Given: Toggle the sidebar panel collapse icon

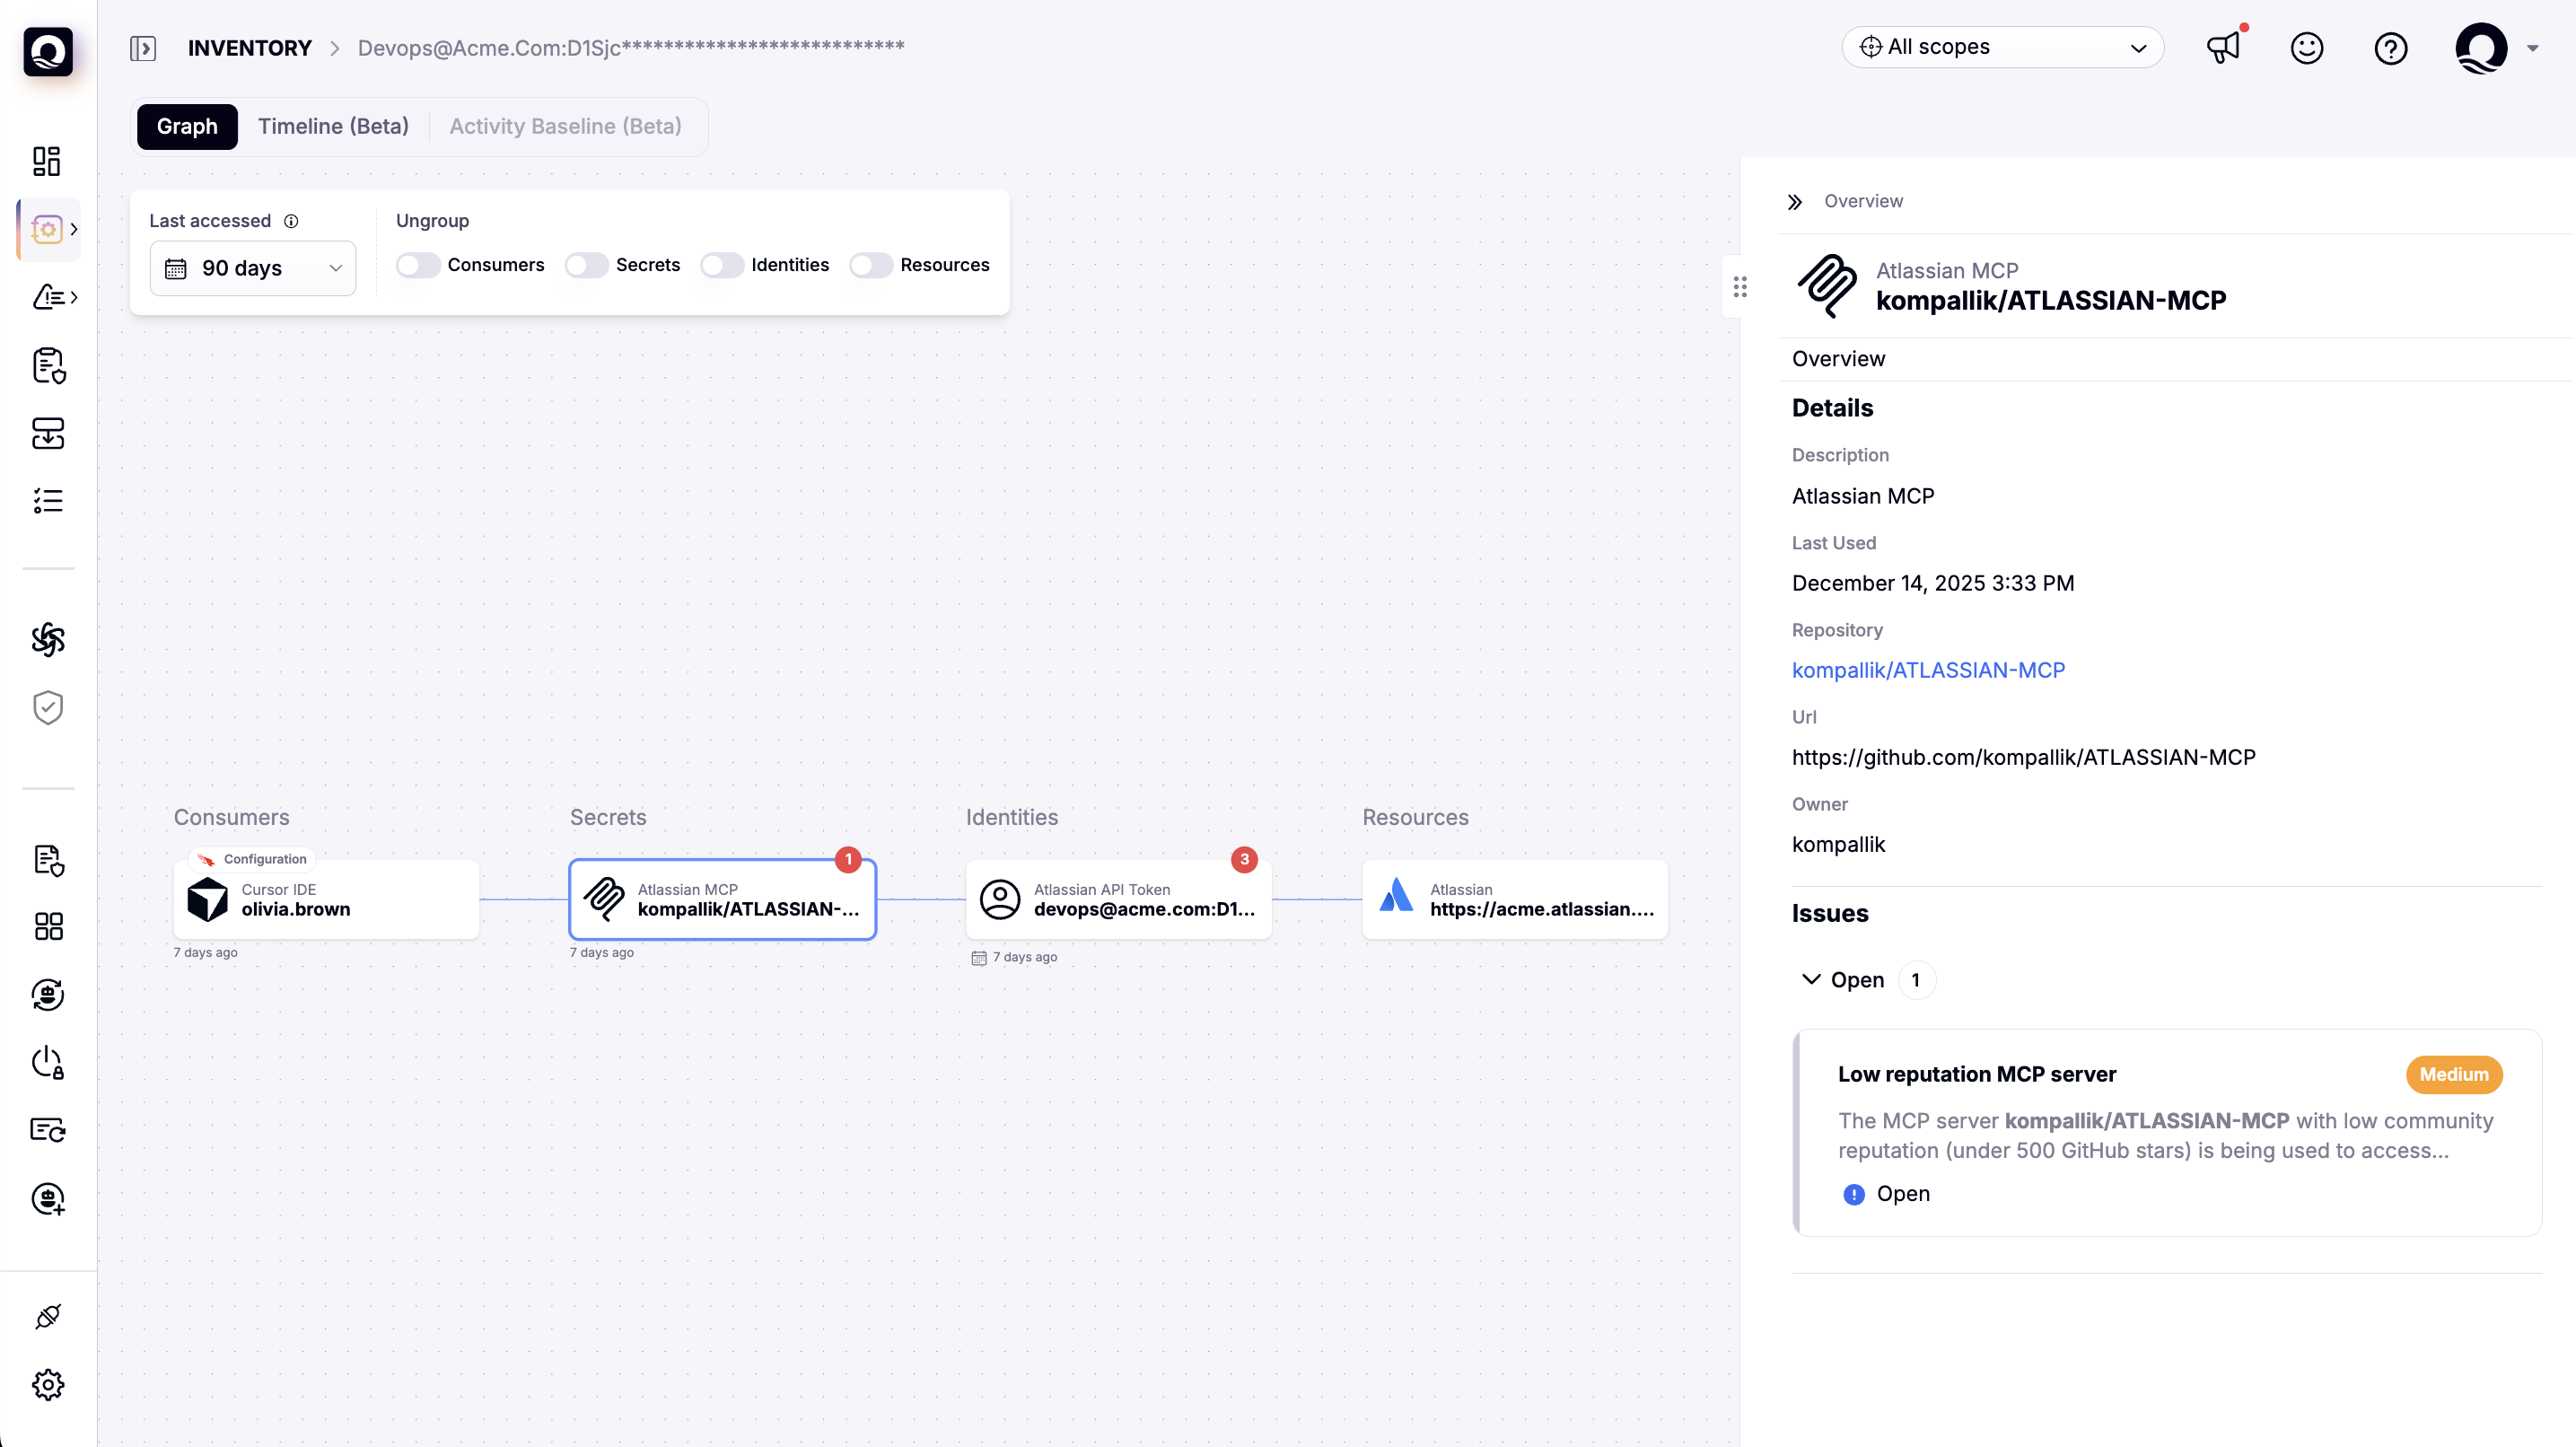Looking at the screenshot, I should (x=143, y=48).
